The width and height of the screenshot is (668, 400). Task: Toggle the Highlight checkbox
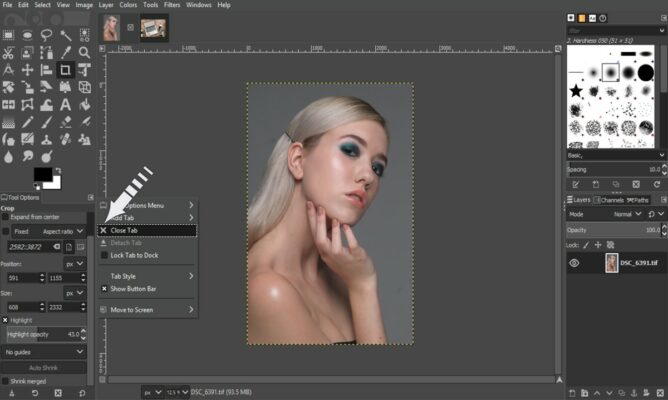pyautogui.click(x=5, y=320)
